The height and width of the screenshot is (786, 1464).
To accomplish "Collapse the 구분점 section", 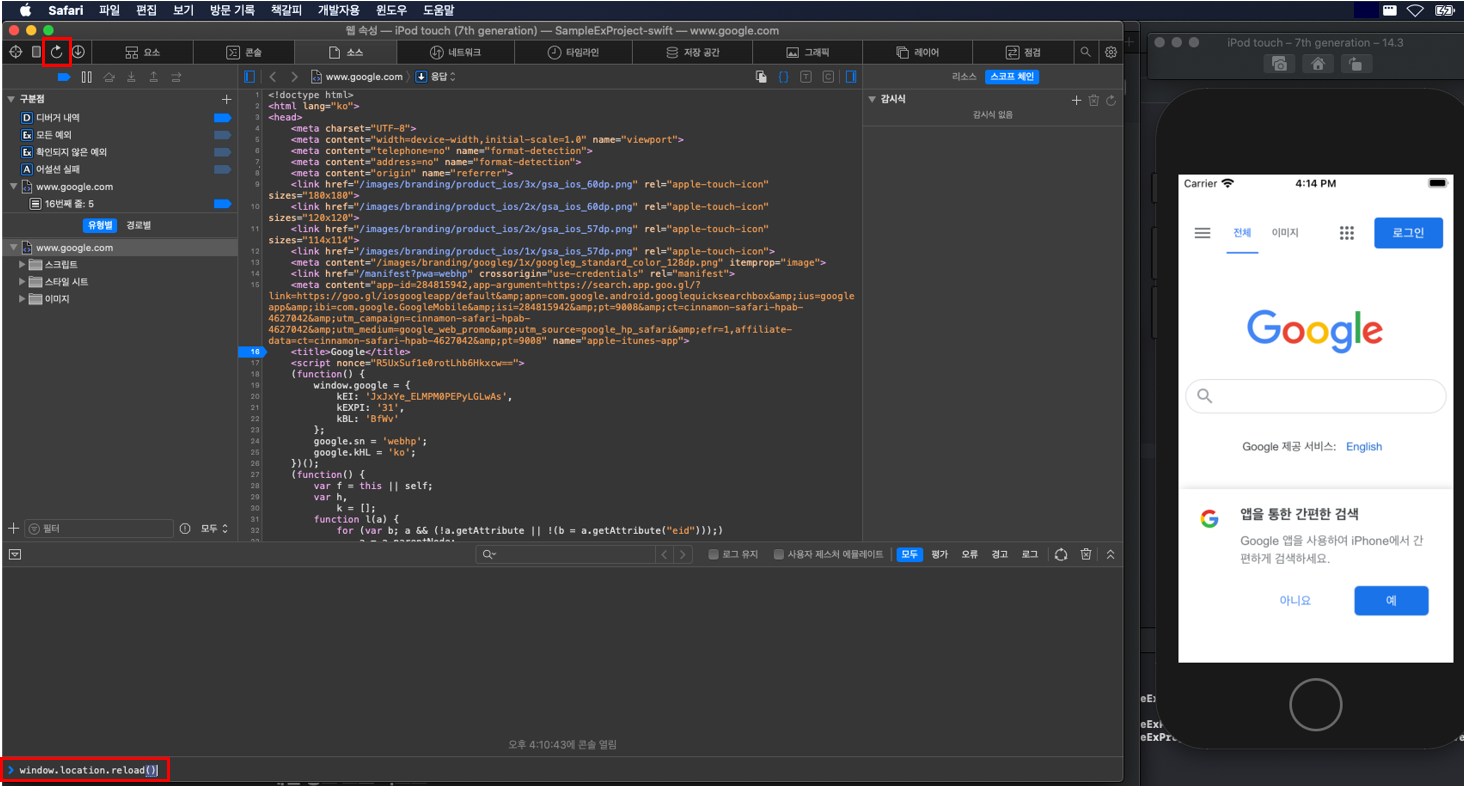I will coord(11,100).
